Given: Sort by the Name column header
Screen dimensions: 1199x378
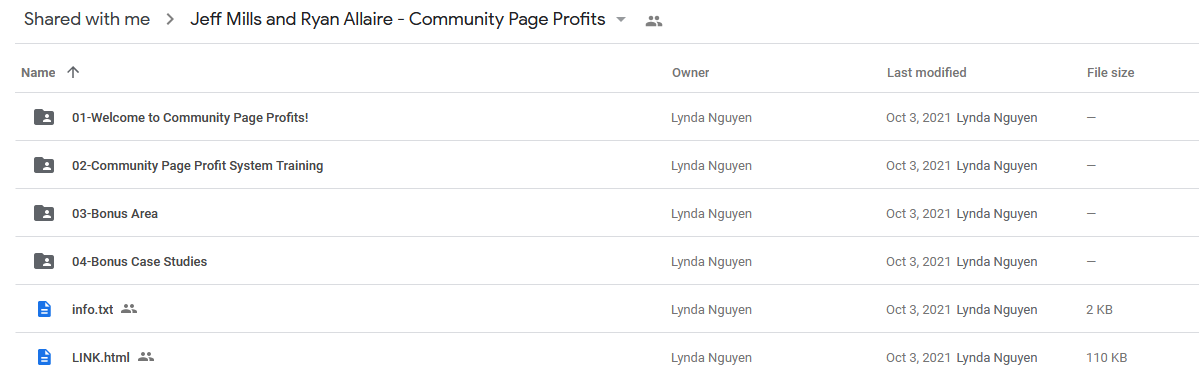Looking at the screenshot, I should click(x=38, y=73).
